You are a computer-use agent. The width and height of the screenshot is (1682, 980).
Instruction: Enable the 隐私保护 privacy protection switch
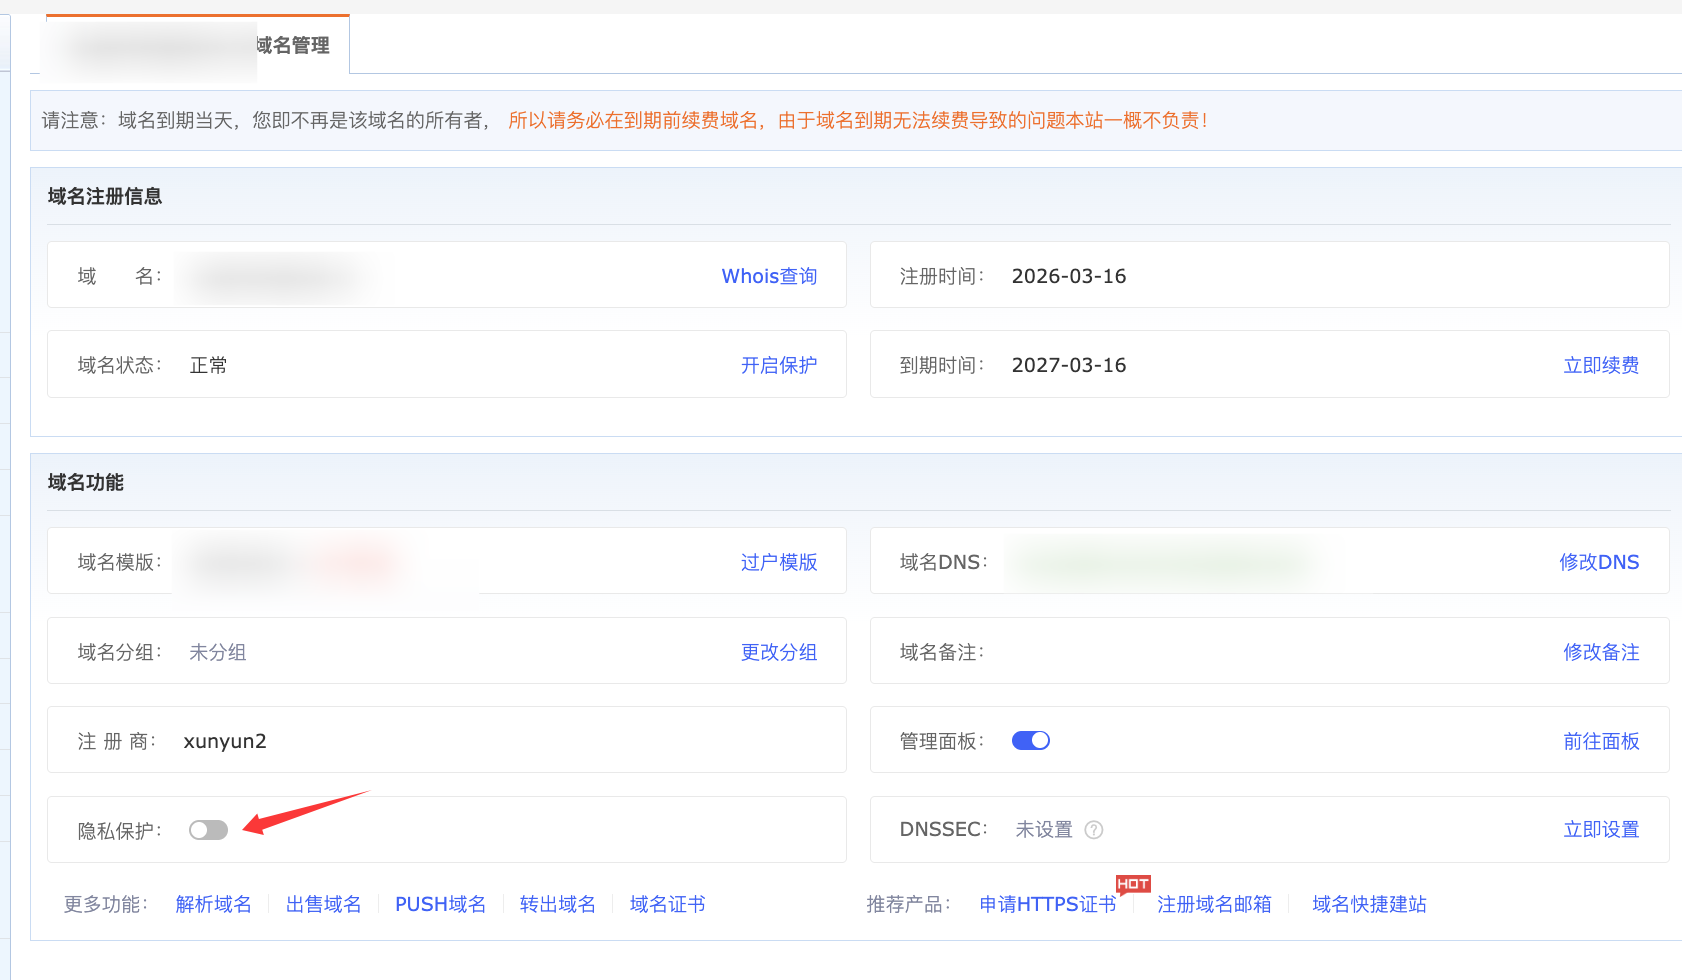coord(209,830)
